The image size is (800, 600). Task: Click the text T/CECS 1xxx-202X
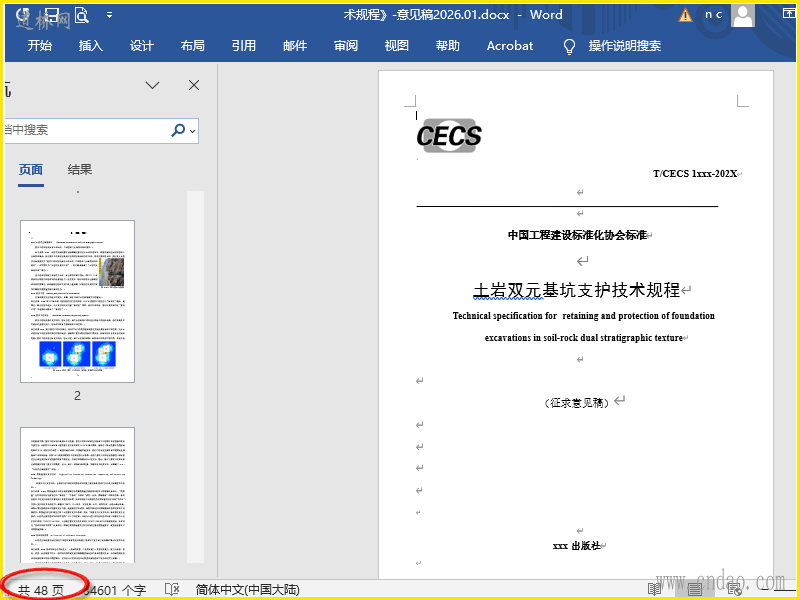coord(695,173)
